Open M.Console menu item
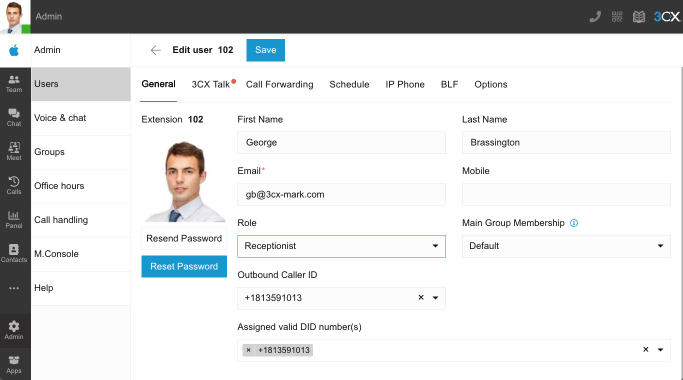Viewport: 683px width, 380px height. point(81,254)
